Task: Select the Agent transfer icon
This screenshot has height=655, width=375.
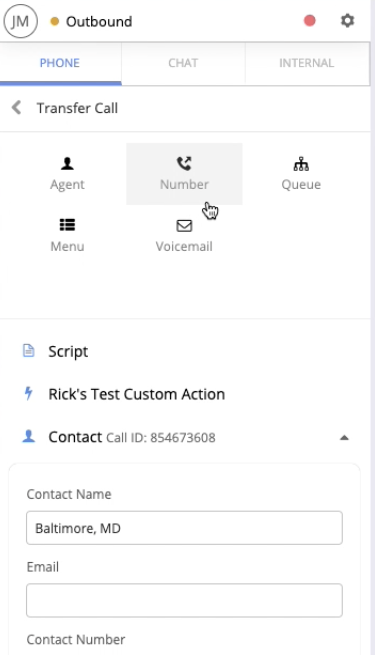Action: pos(67,164)
